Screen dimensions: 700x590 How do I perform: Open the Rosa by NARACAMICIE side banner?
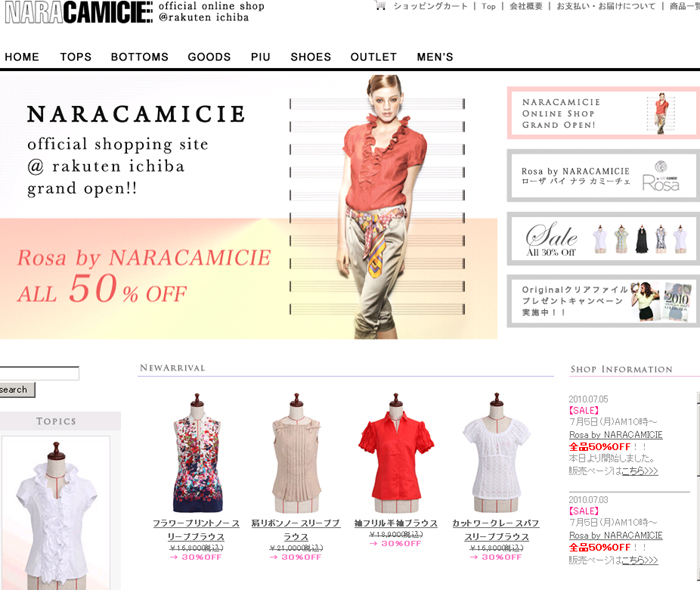point(603,175)
